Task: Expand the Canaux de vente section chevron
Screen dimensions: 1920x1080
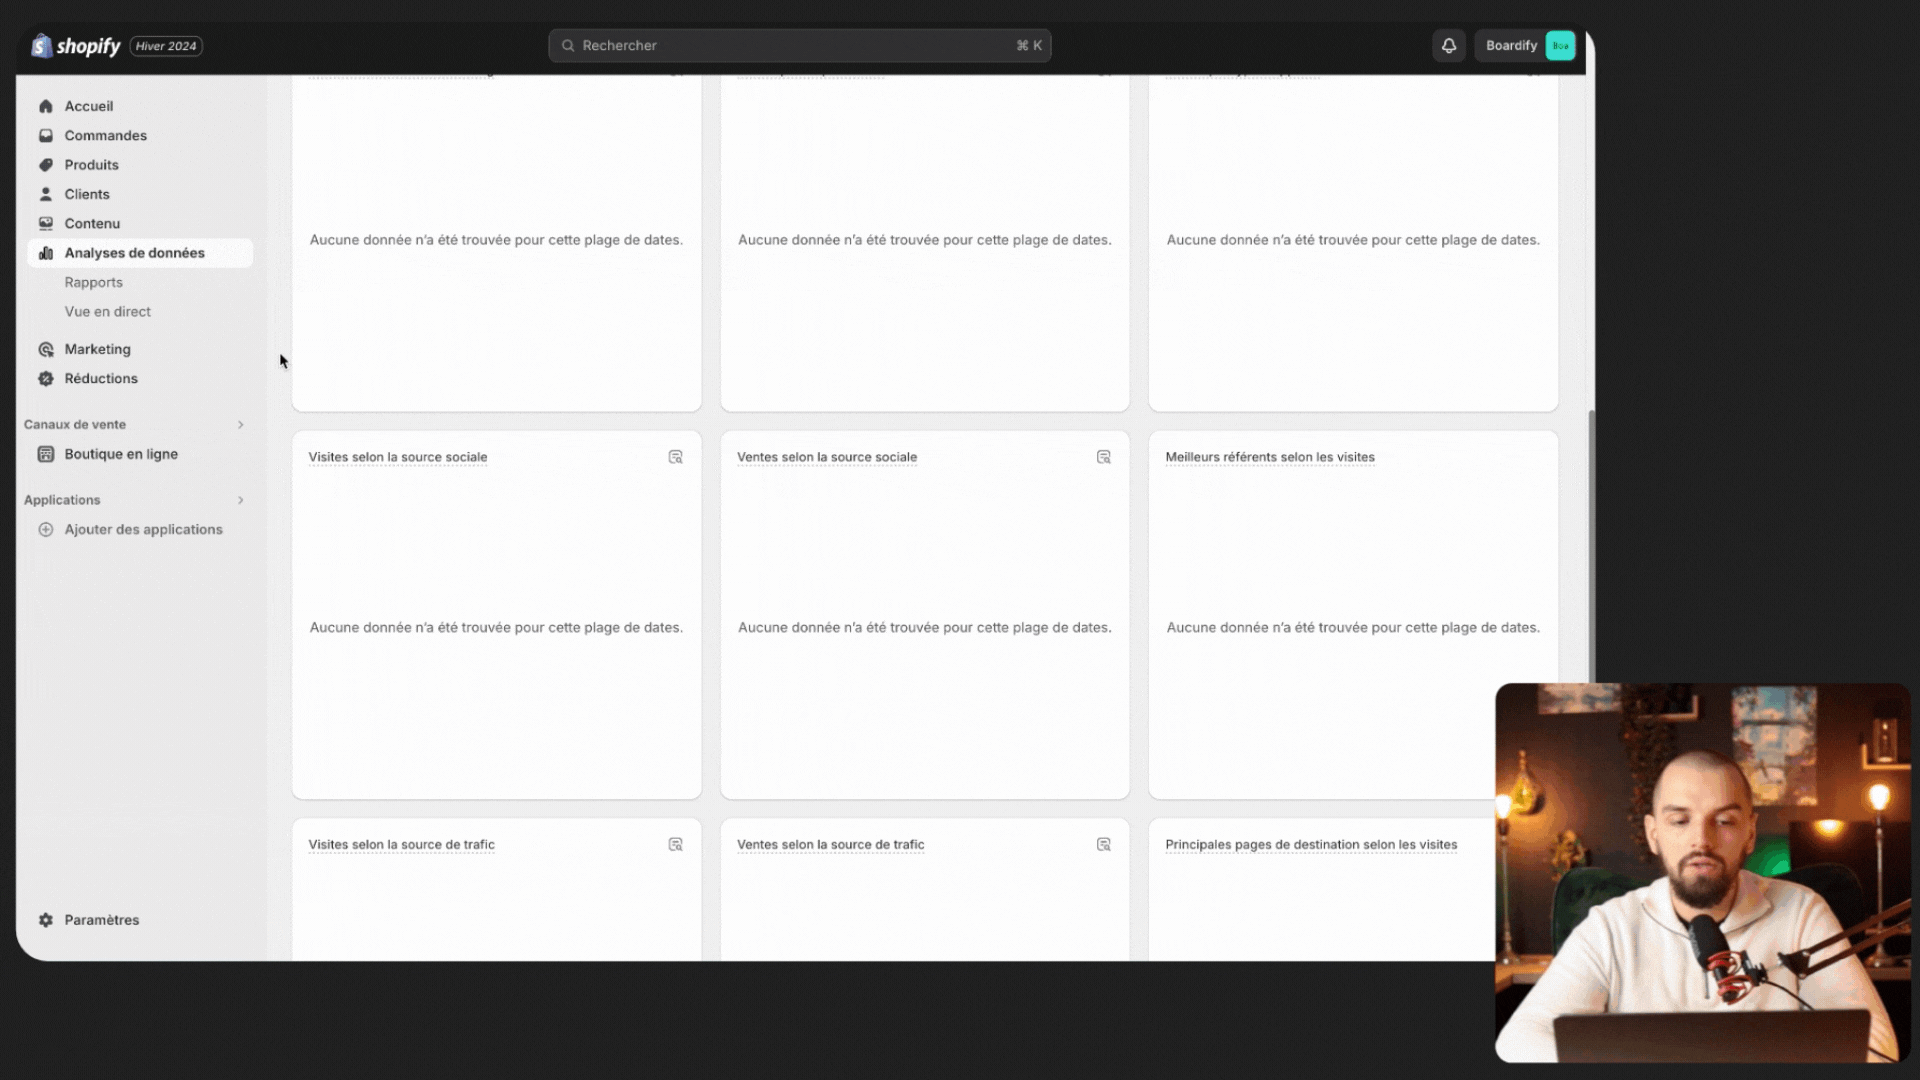Action: 240,425
